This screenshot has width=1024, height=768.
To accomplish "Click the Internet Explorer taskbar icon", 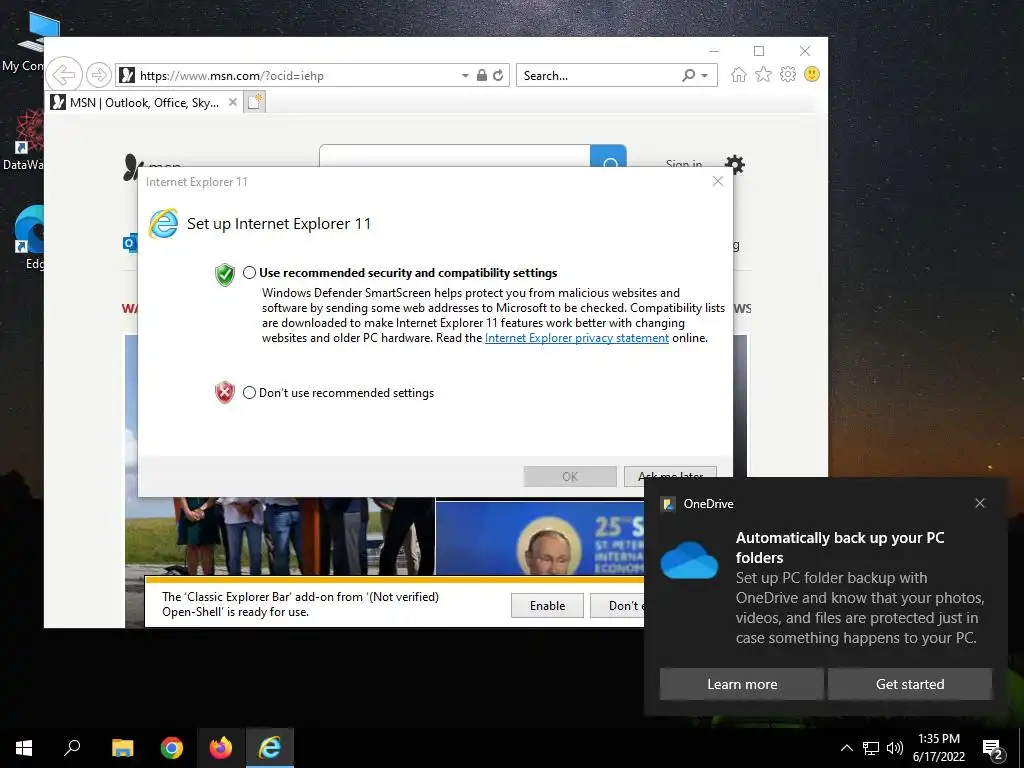I will point(270,748).
